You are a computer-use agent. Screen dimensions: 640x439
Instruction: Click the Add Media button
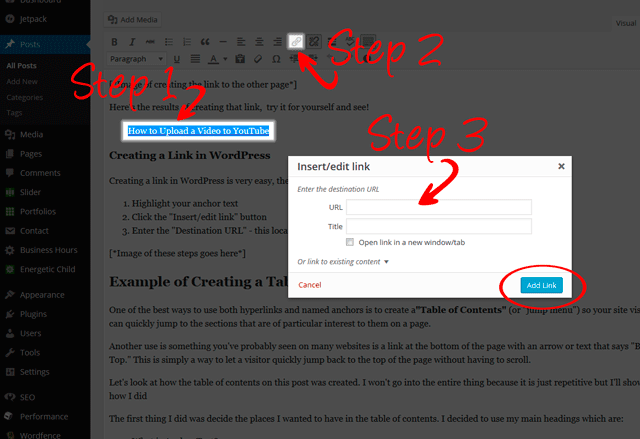click(x=132, y=20)
